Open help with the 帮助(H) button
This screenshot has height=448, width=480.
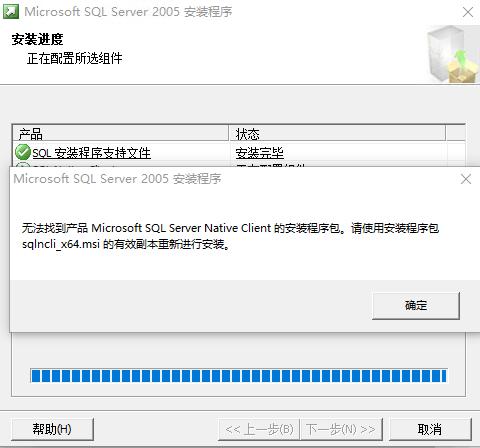52,429
